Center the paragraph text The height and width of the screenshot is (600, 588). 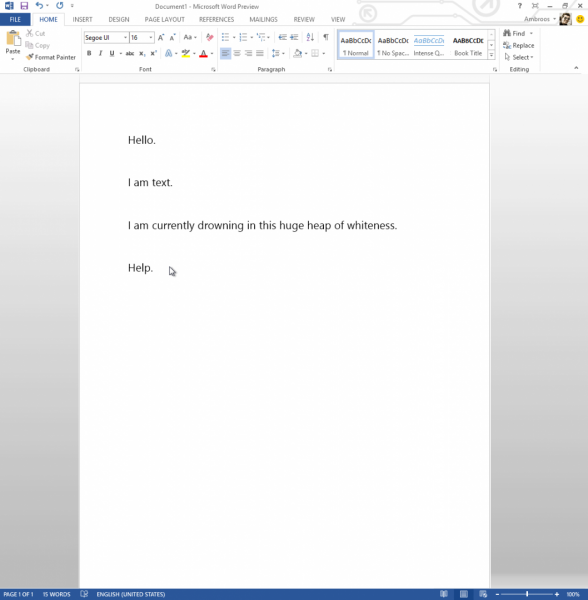point(237,53)
